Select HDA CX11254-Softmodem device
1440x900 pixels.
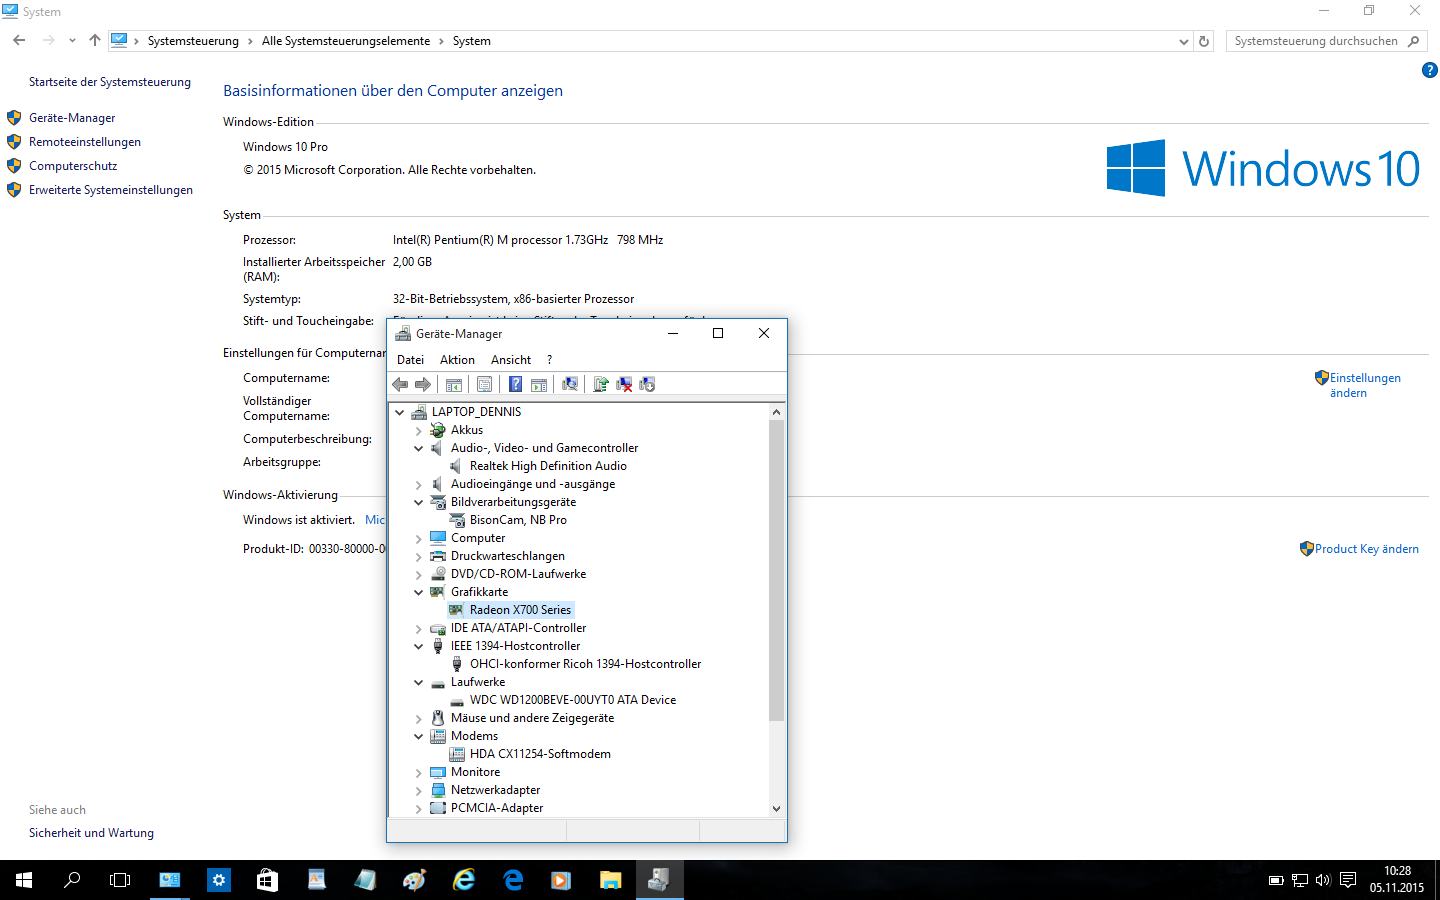tap(540, 754)
